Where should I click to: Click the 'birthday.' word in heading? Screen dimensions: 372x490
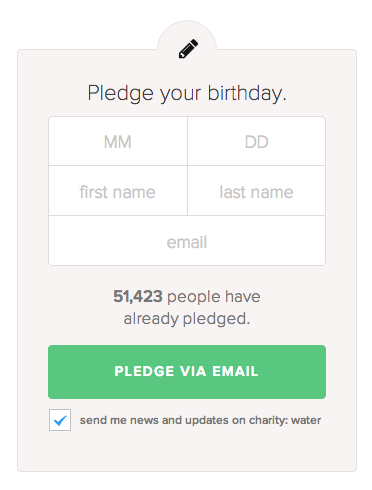[247, 93]
